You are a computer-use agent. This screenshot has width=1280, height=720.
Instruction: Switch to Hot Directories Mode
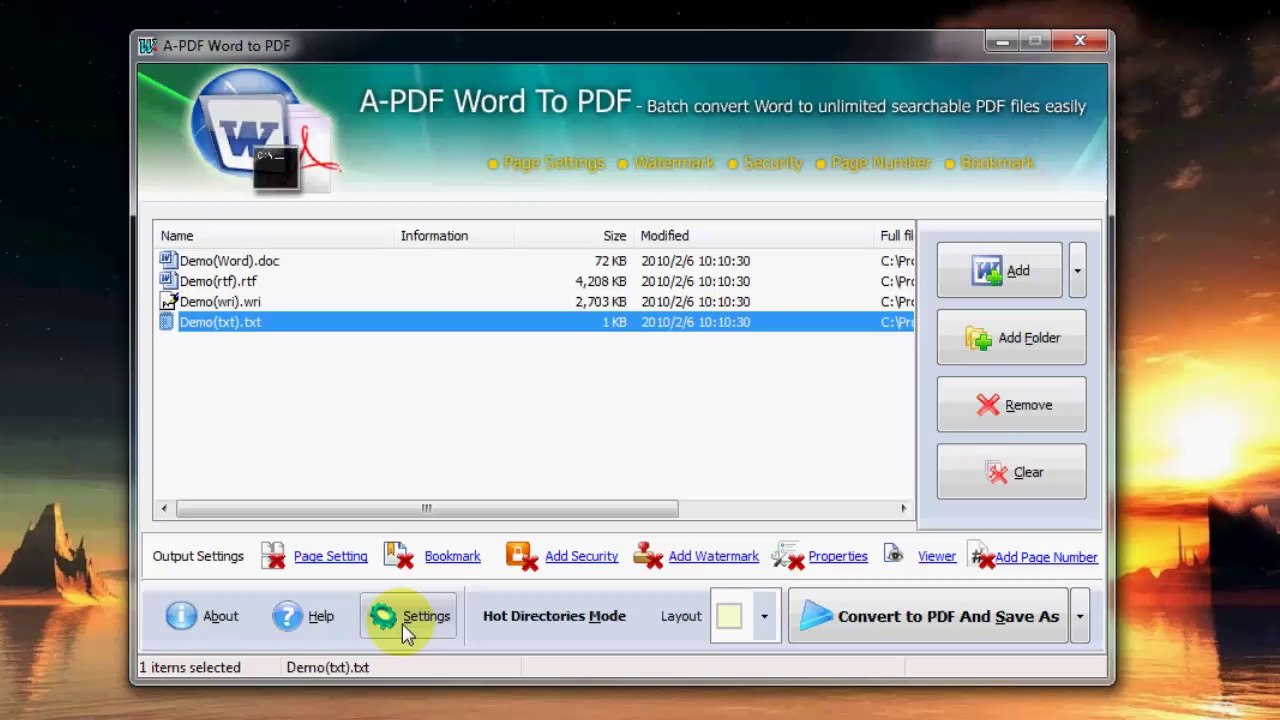(554, 616)
